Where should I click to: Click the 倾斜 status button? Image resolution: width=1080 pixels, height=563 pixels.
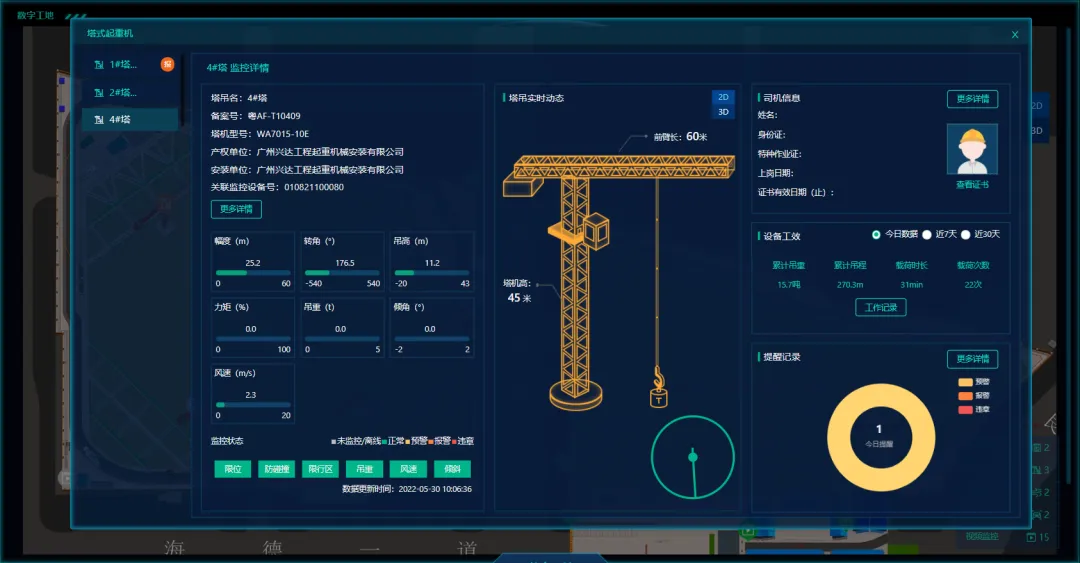click(453, 469)
